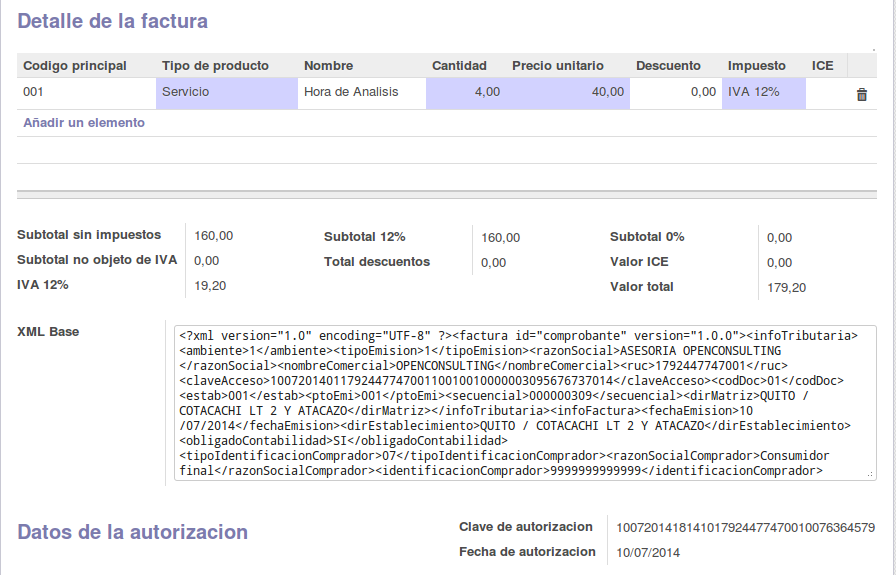896x575 pixels.
Task: Select the 001 codigo principal cell
Action: tap(85, 93)
